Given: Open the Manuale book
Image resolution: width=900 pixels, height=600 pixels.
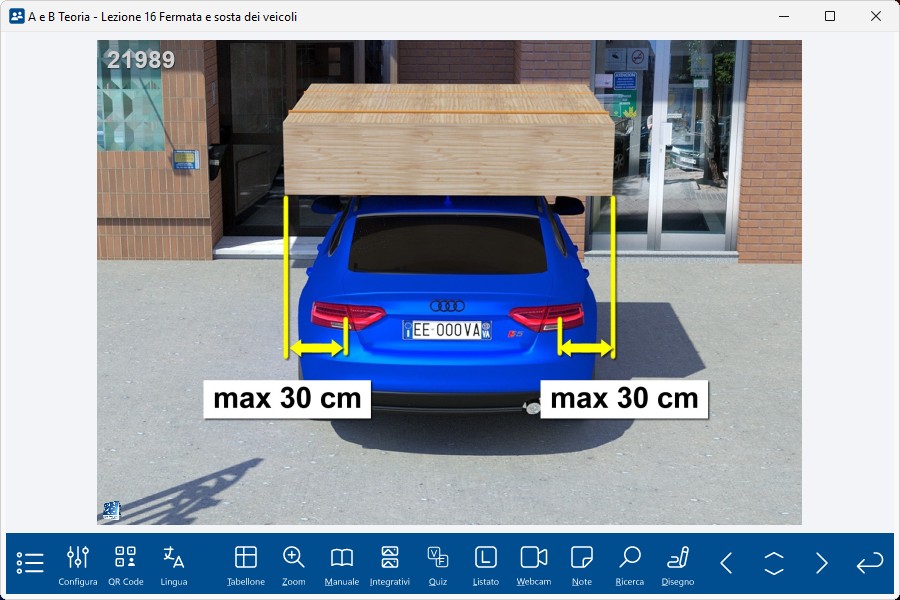Looking at the screenshot, I should click(342, 564).
